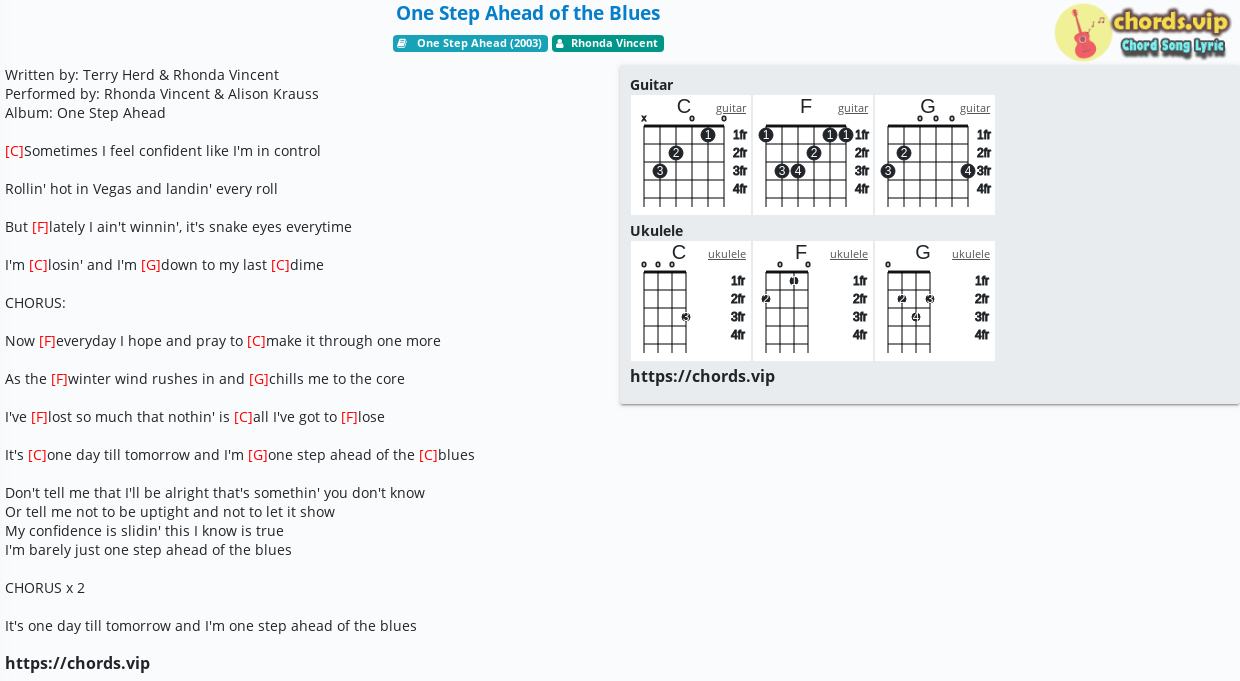Open the ukulele link above the F chord

click(849, 254)
